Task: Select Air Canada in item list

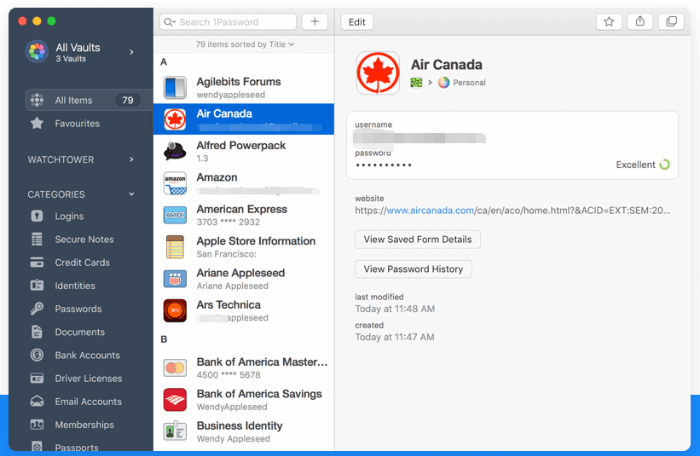Action: [244, 119]
